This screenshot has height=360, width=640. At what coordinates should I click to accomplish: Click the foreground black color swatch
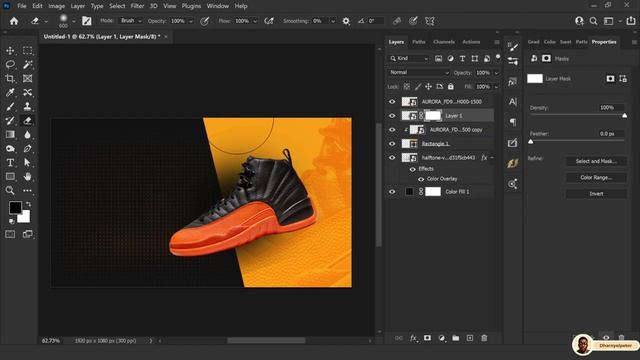tap(15, 207)
